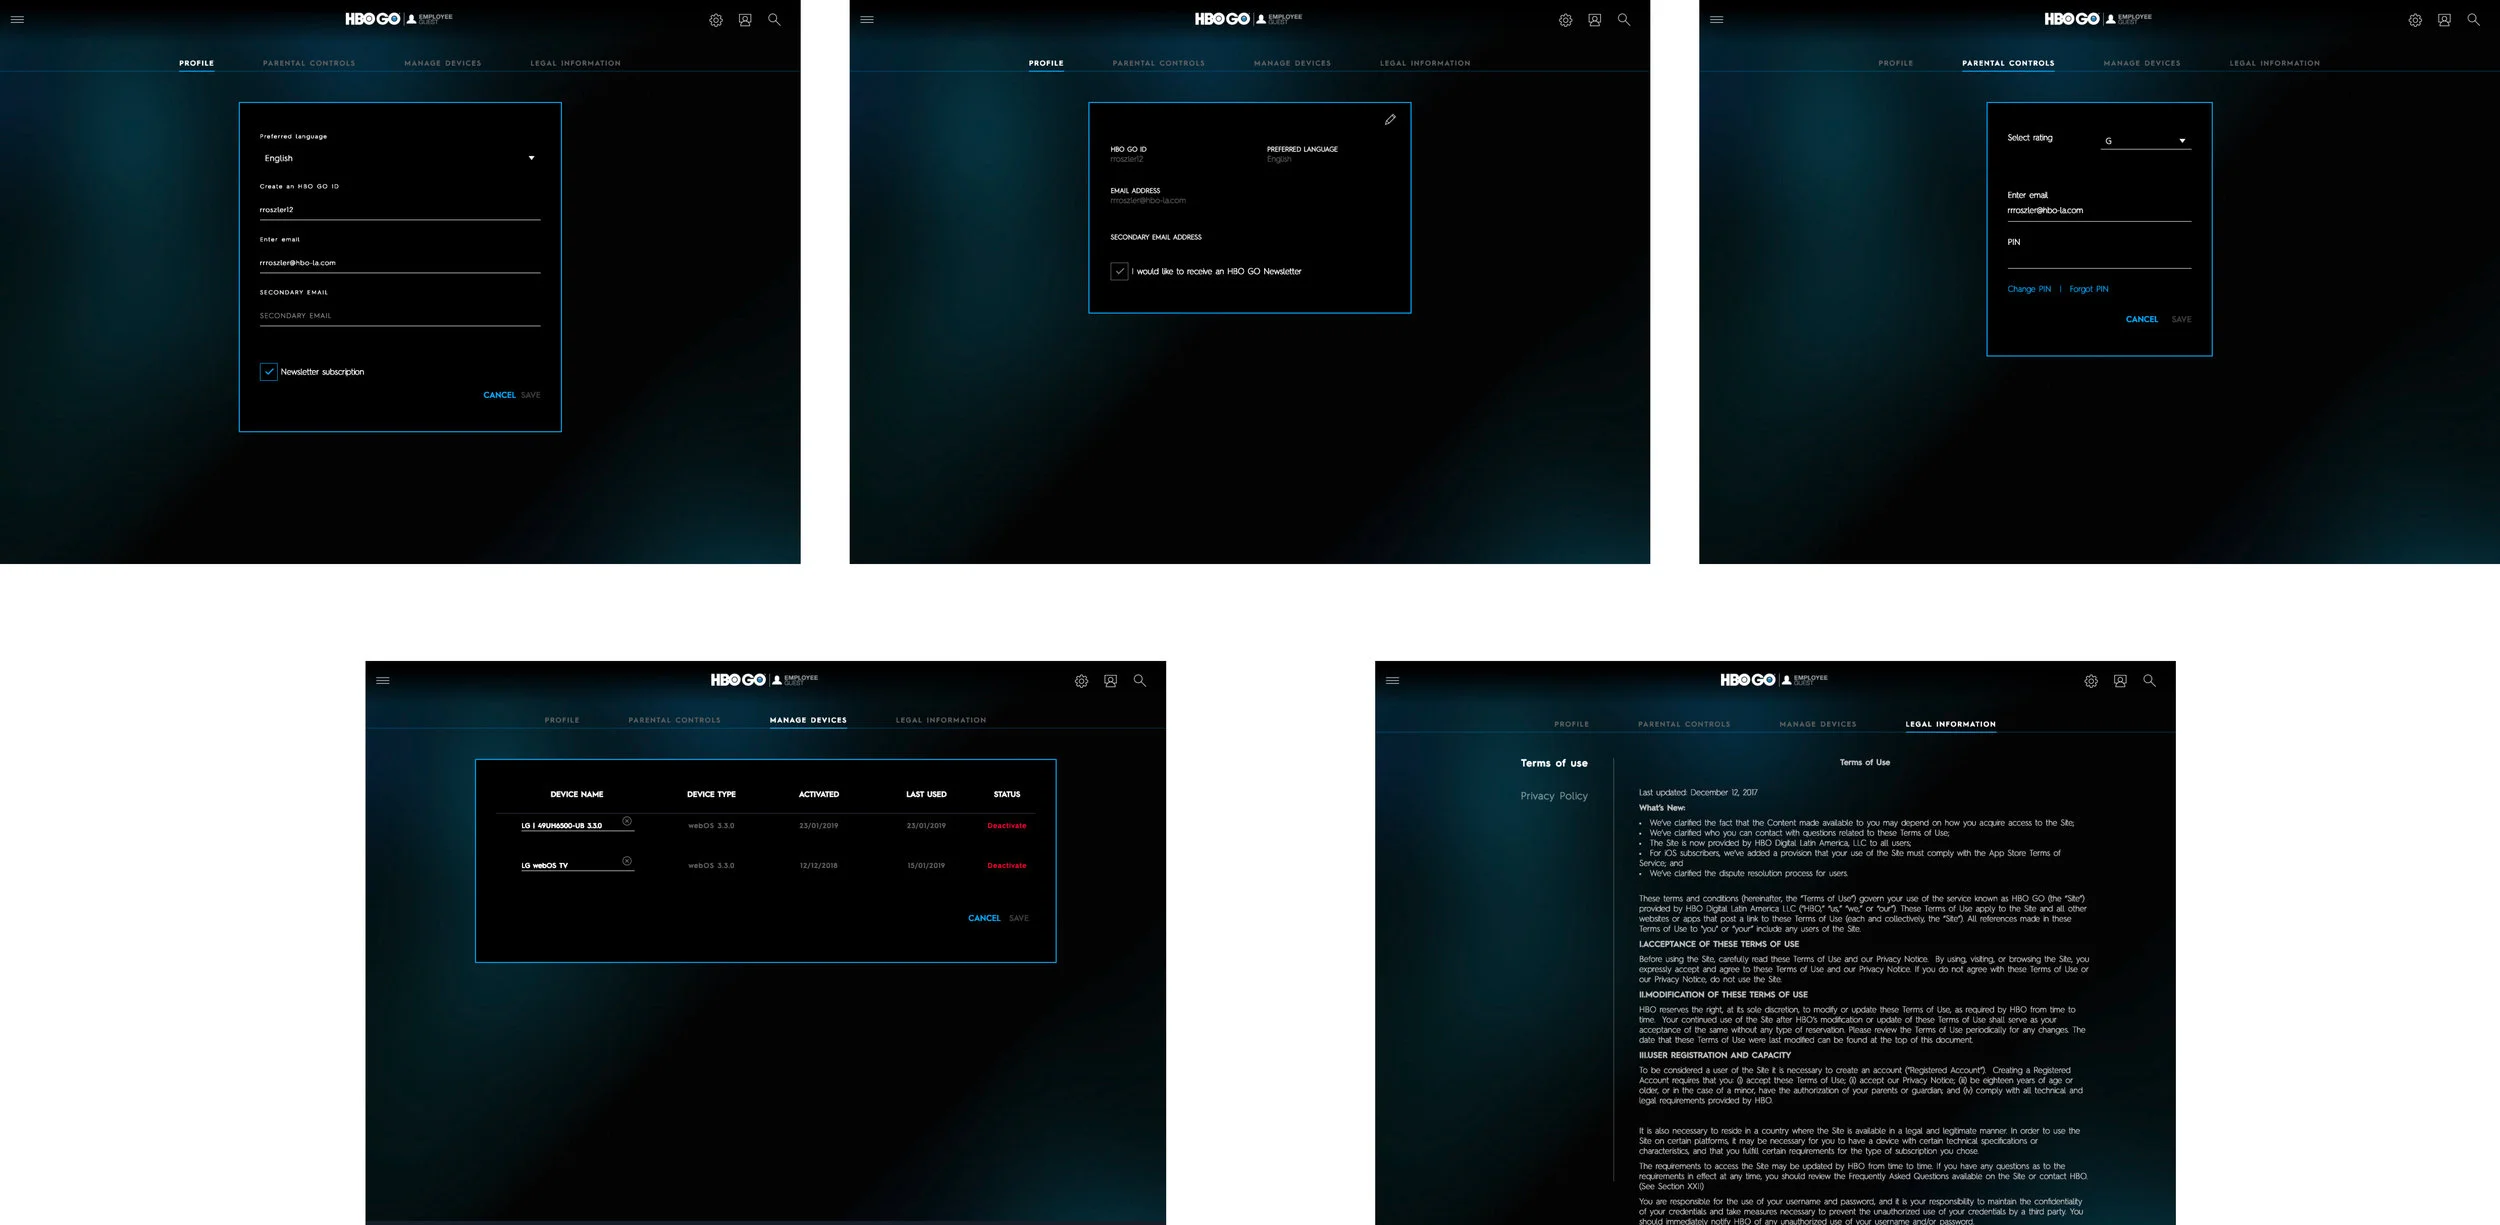Open the Preferred language dropdown showing English
The width and height of the screenshot is (2500, 1225).
[x=400, y=158]
